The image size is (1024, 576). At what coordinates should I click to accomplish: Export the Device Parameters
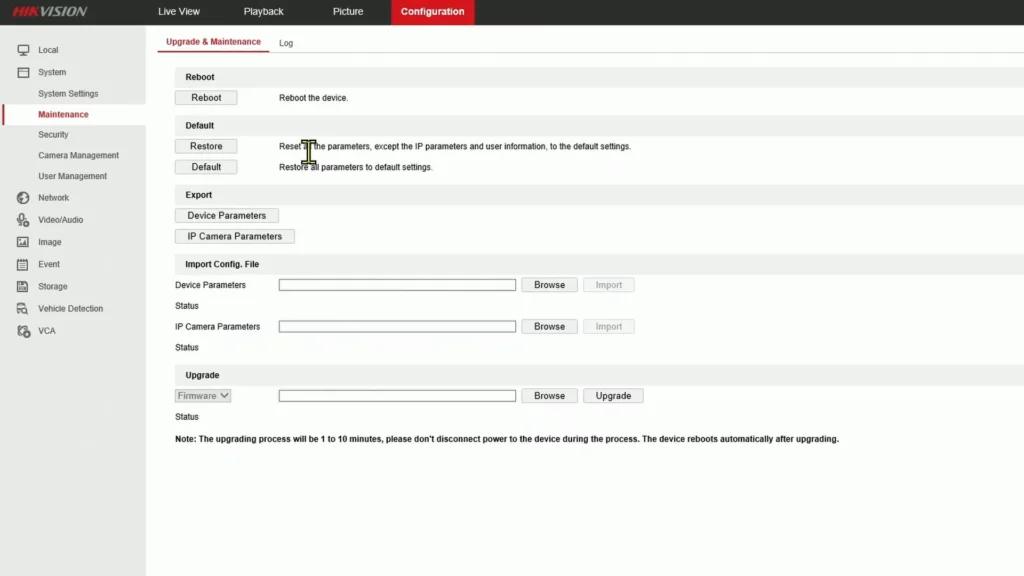pos(227,215)
